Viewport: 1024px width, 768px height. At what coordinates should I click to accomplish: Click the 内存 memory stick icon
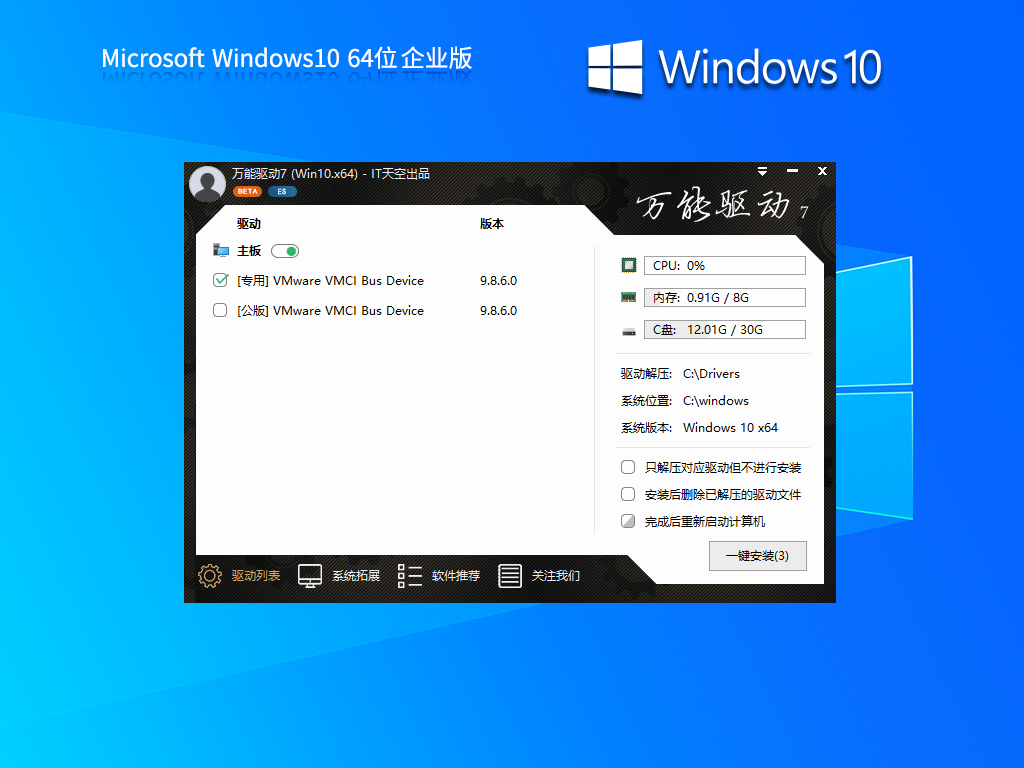point(628,296)
